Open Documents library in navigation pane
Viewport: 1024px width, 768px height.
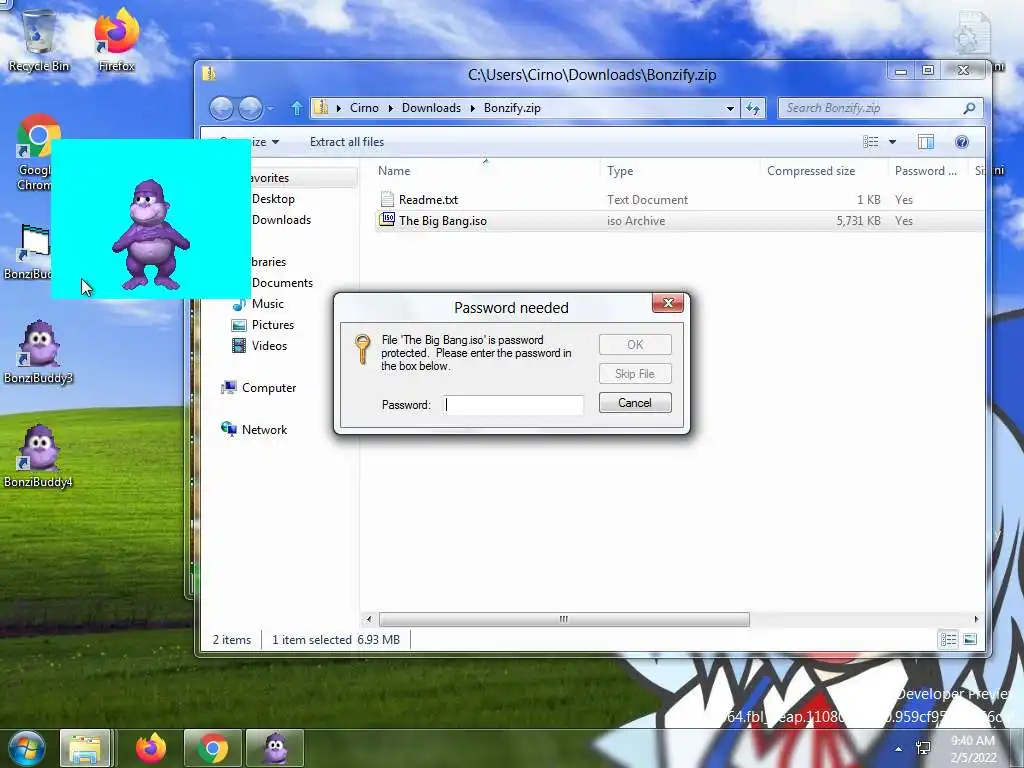[x=282, y=283]
